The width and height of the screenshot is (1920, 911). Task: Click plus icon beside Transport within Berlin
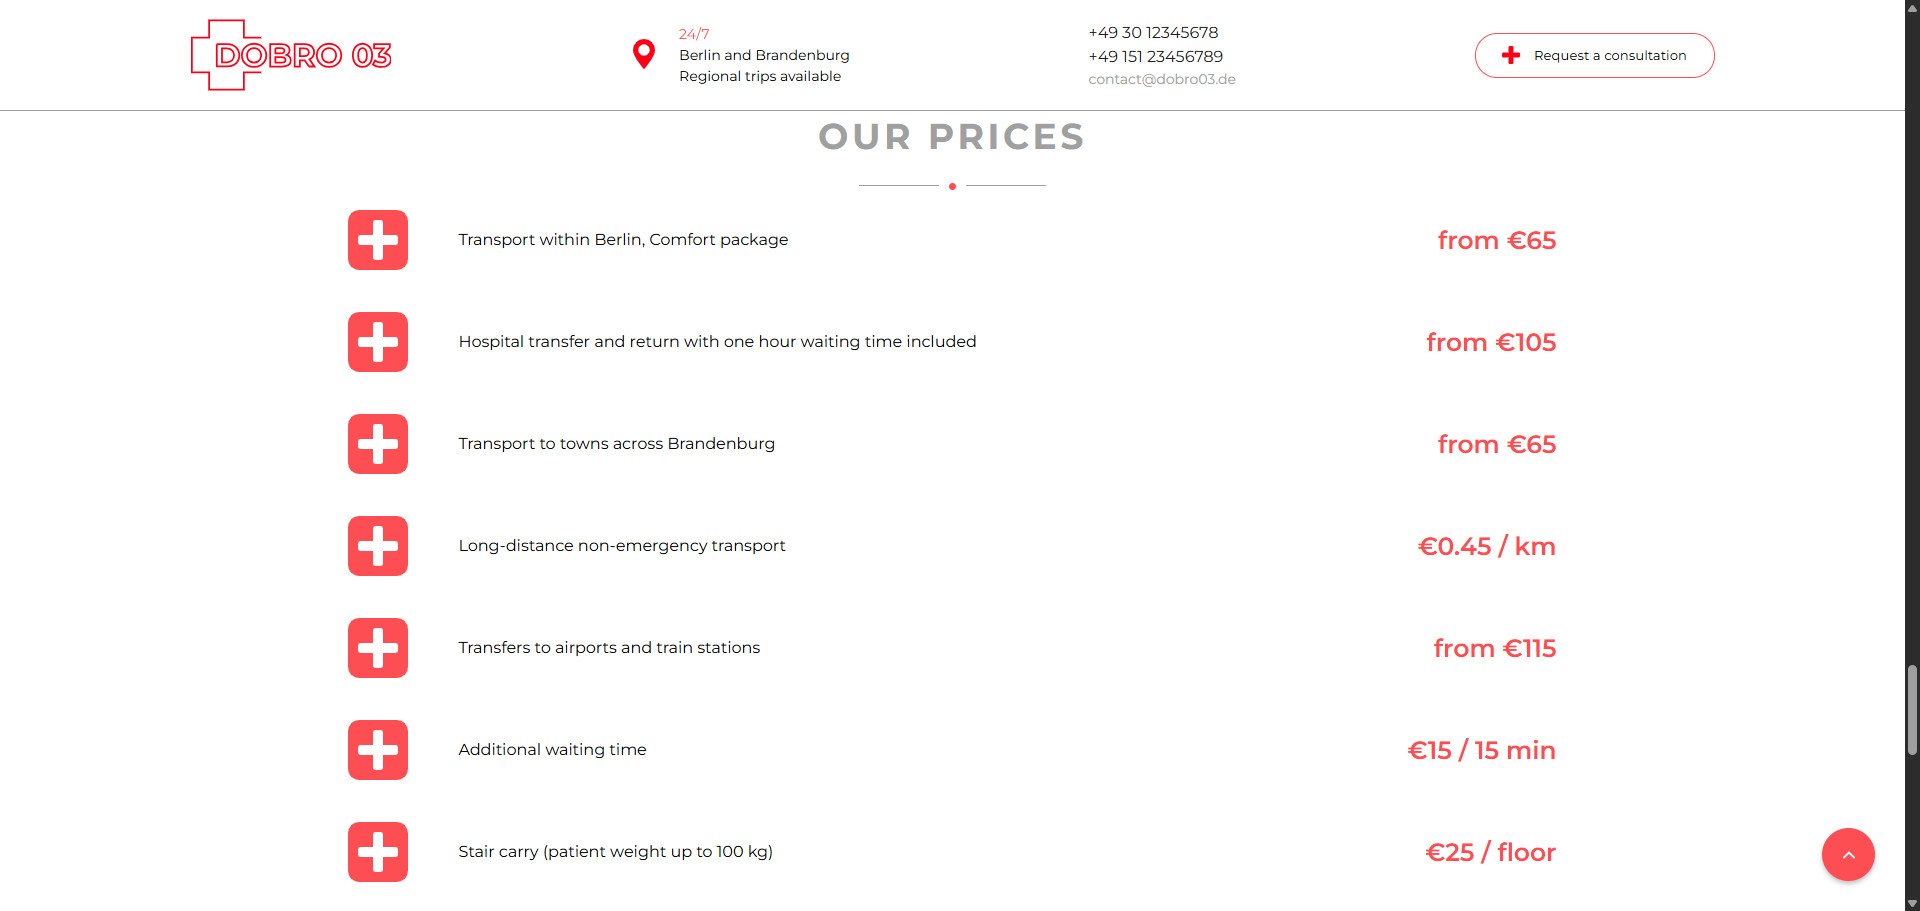pyautogui.click(x=378, y=240)
